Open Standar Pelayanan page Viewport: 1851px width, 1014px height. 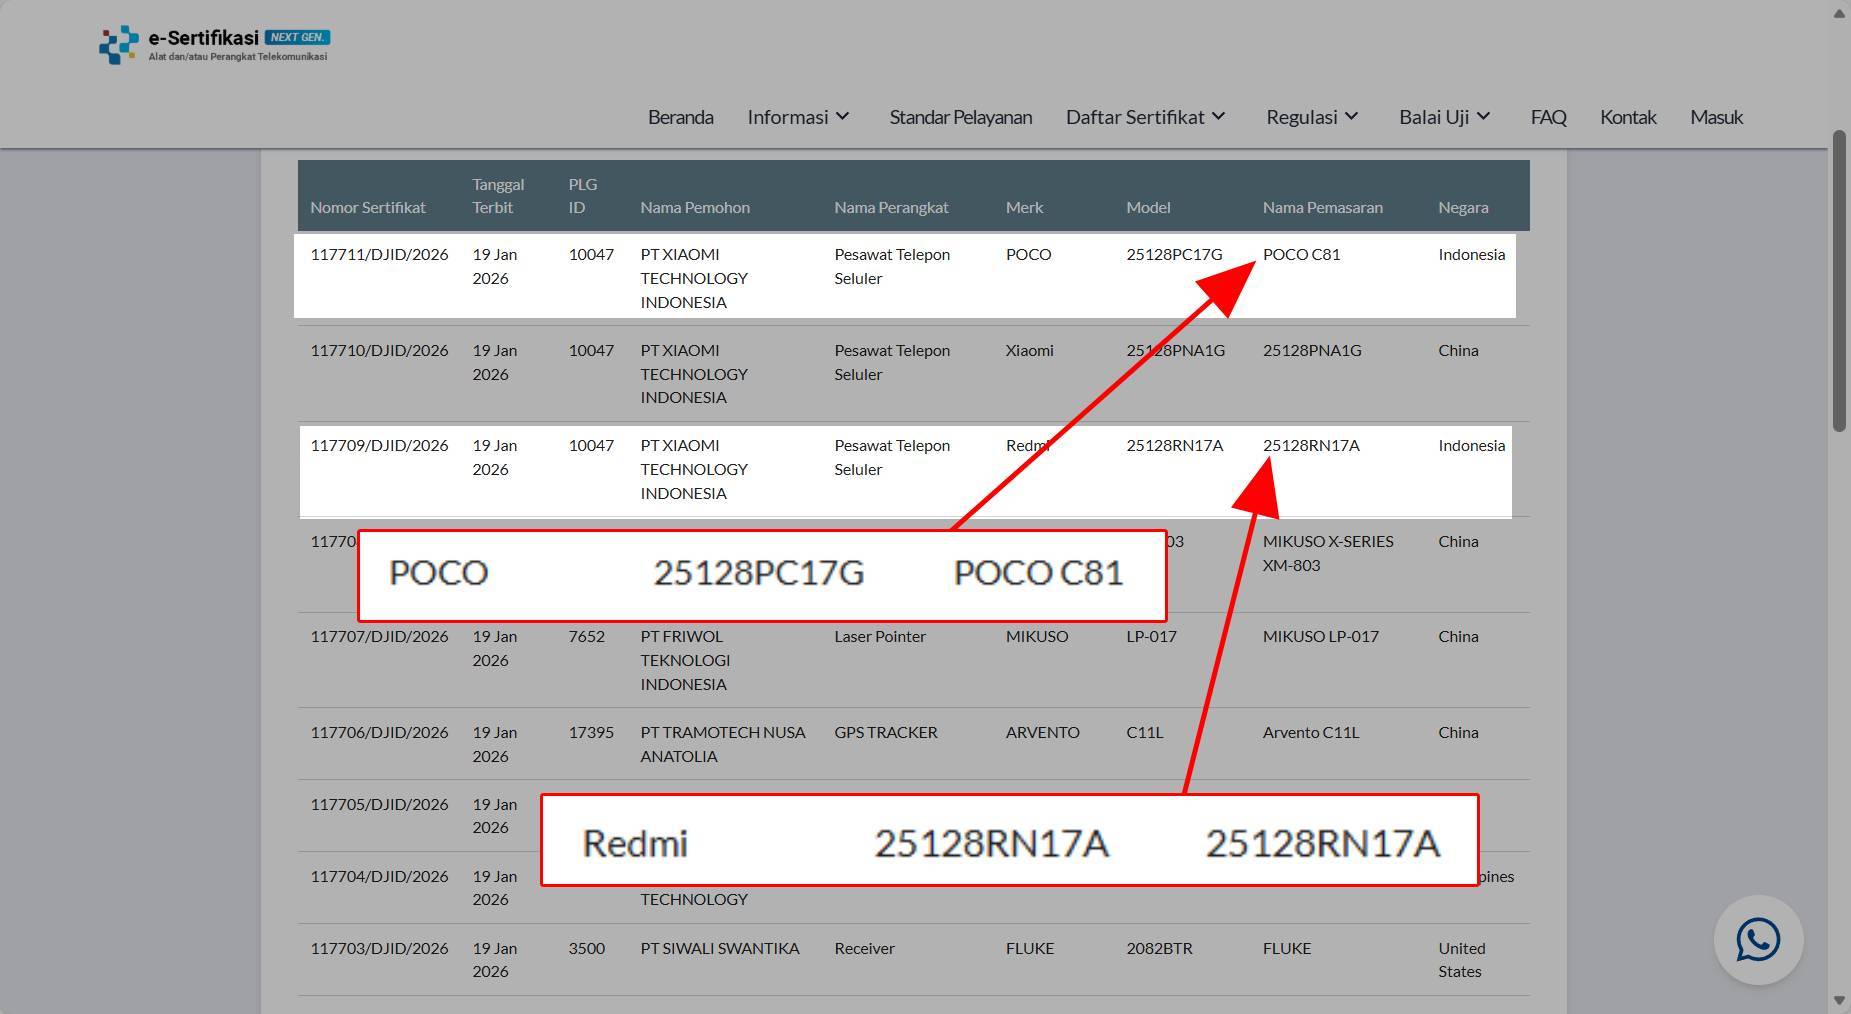click(x=960, y=117)
